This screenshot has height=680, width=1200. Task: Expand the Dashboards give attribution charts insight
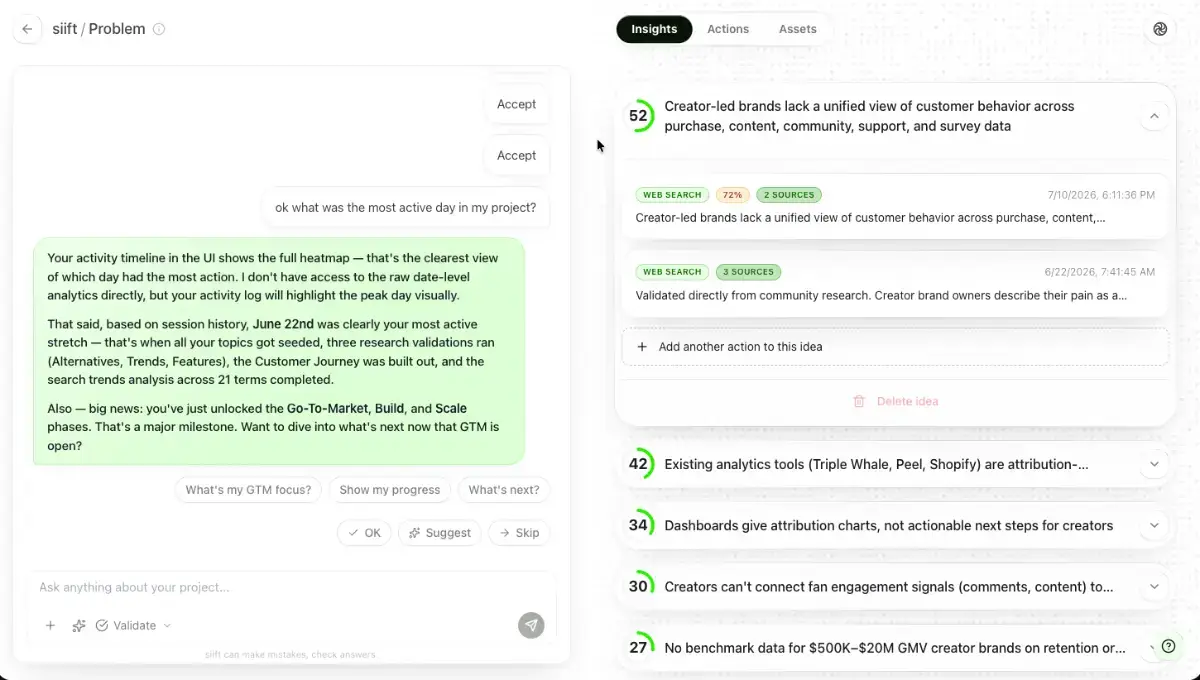[x=1154, y=525]
